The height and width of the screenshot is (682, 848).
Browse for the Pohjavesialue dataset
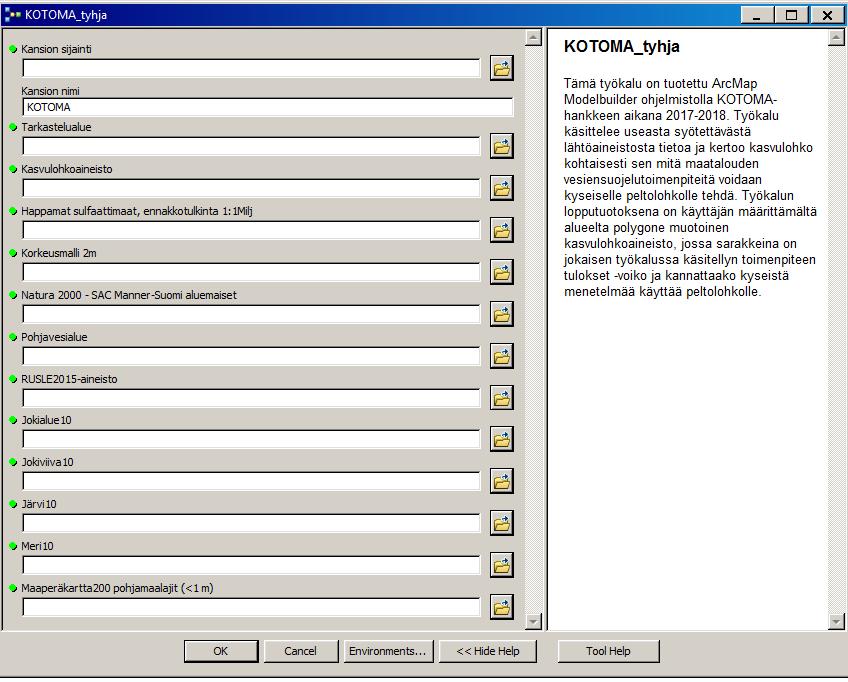[x=501, y=357]
